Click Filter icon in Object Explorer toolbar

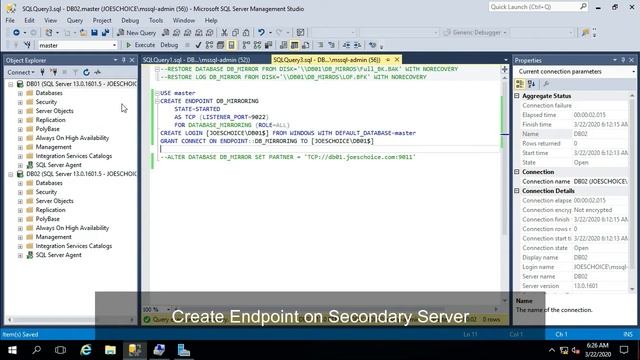[75, 72]
